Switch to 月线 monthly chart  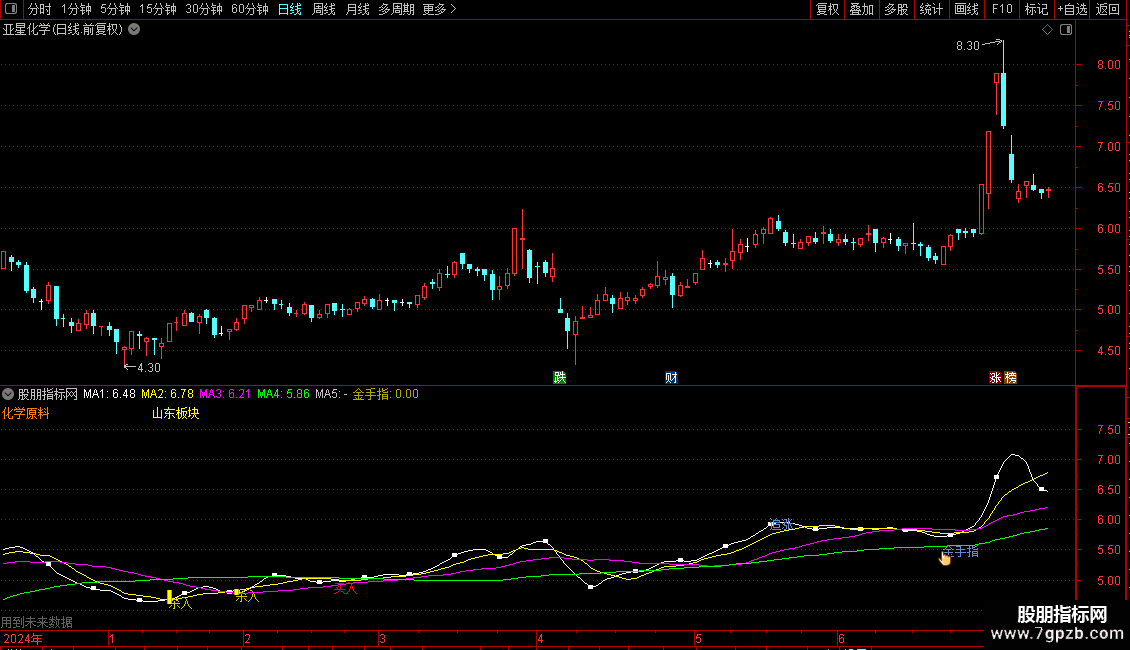tap(357, 9)
